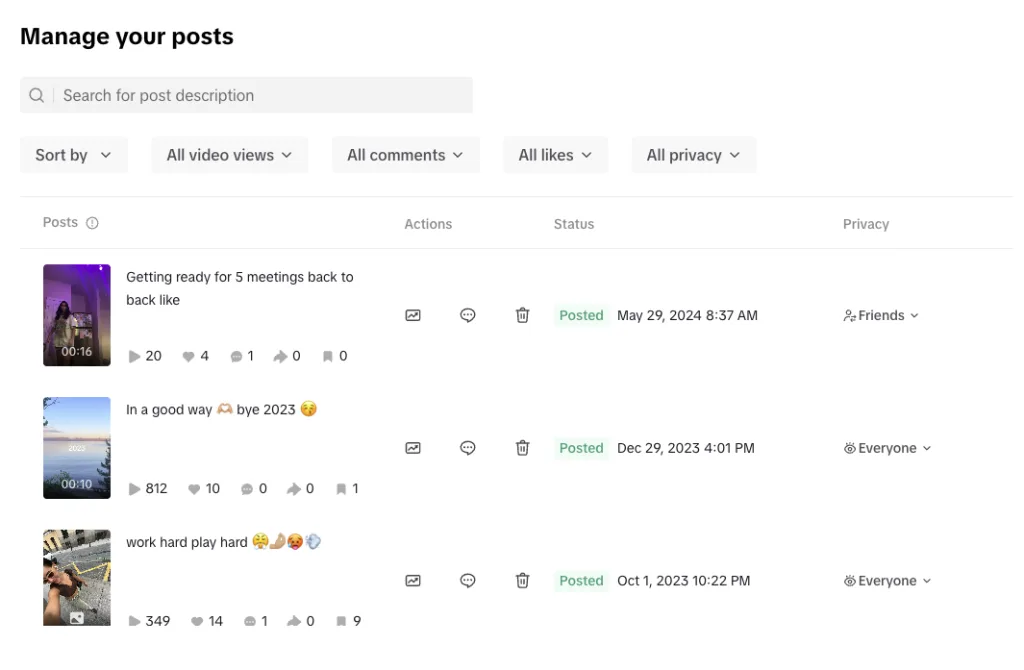Image resolution: width=1024 pixels, height=670 pixels.
Task: Open comments for the 5 meetings post
Action: pyautogui.click(x=468, y=315)
